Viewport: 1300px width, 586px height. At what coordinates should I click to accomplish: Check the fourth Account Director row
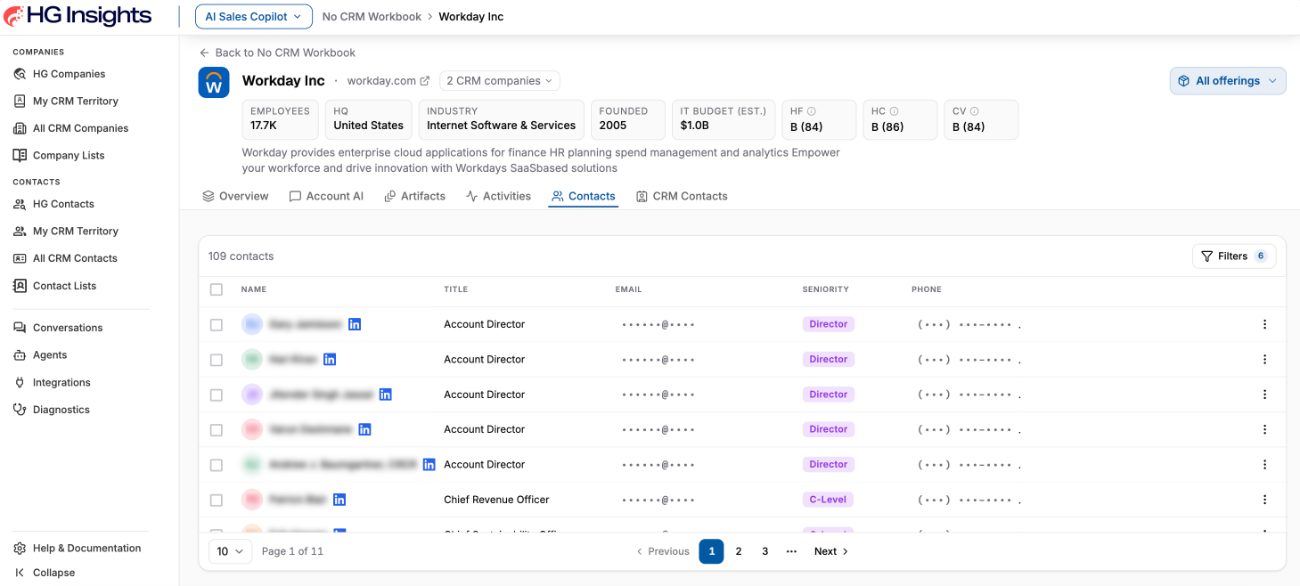point(216,429)
